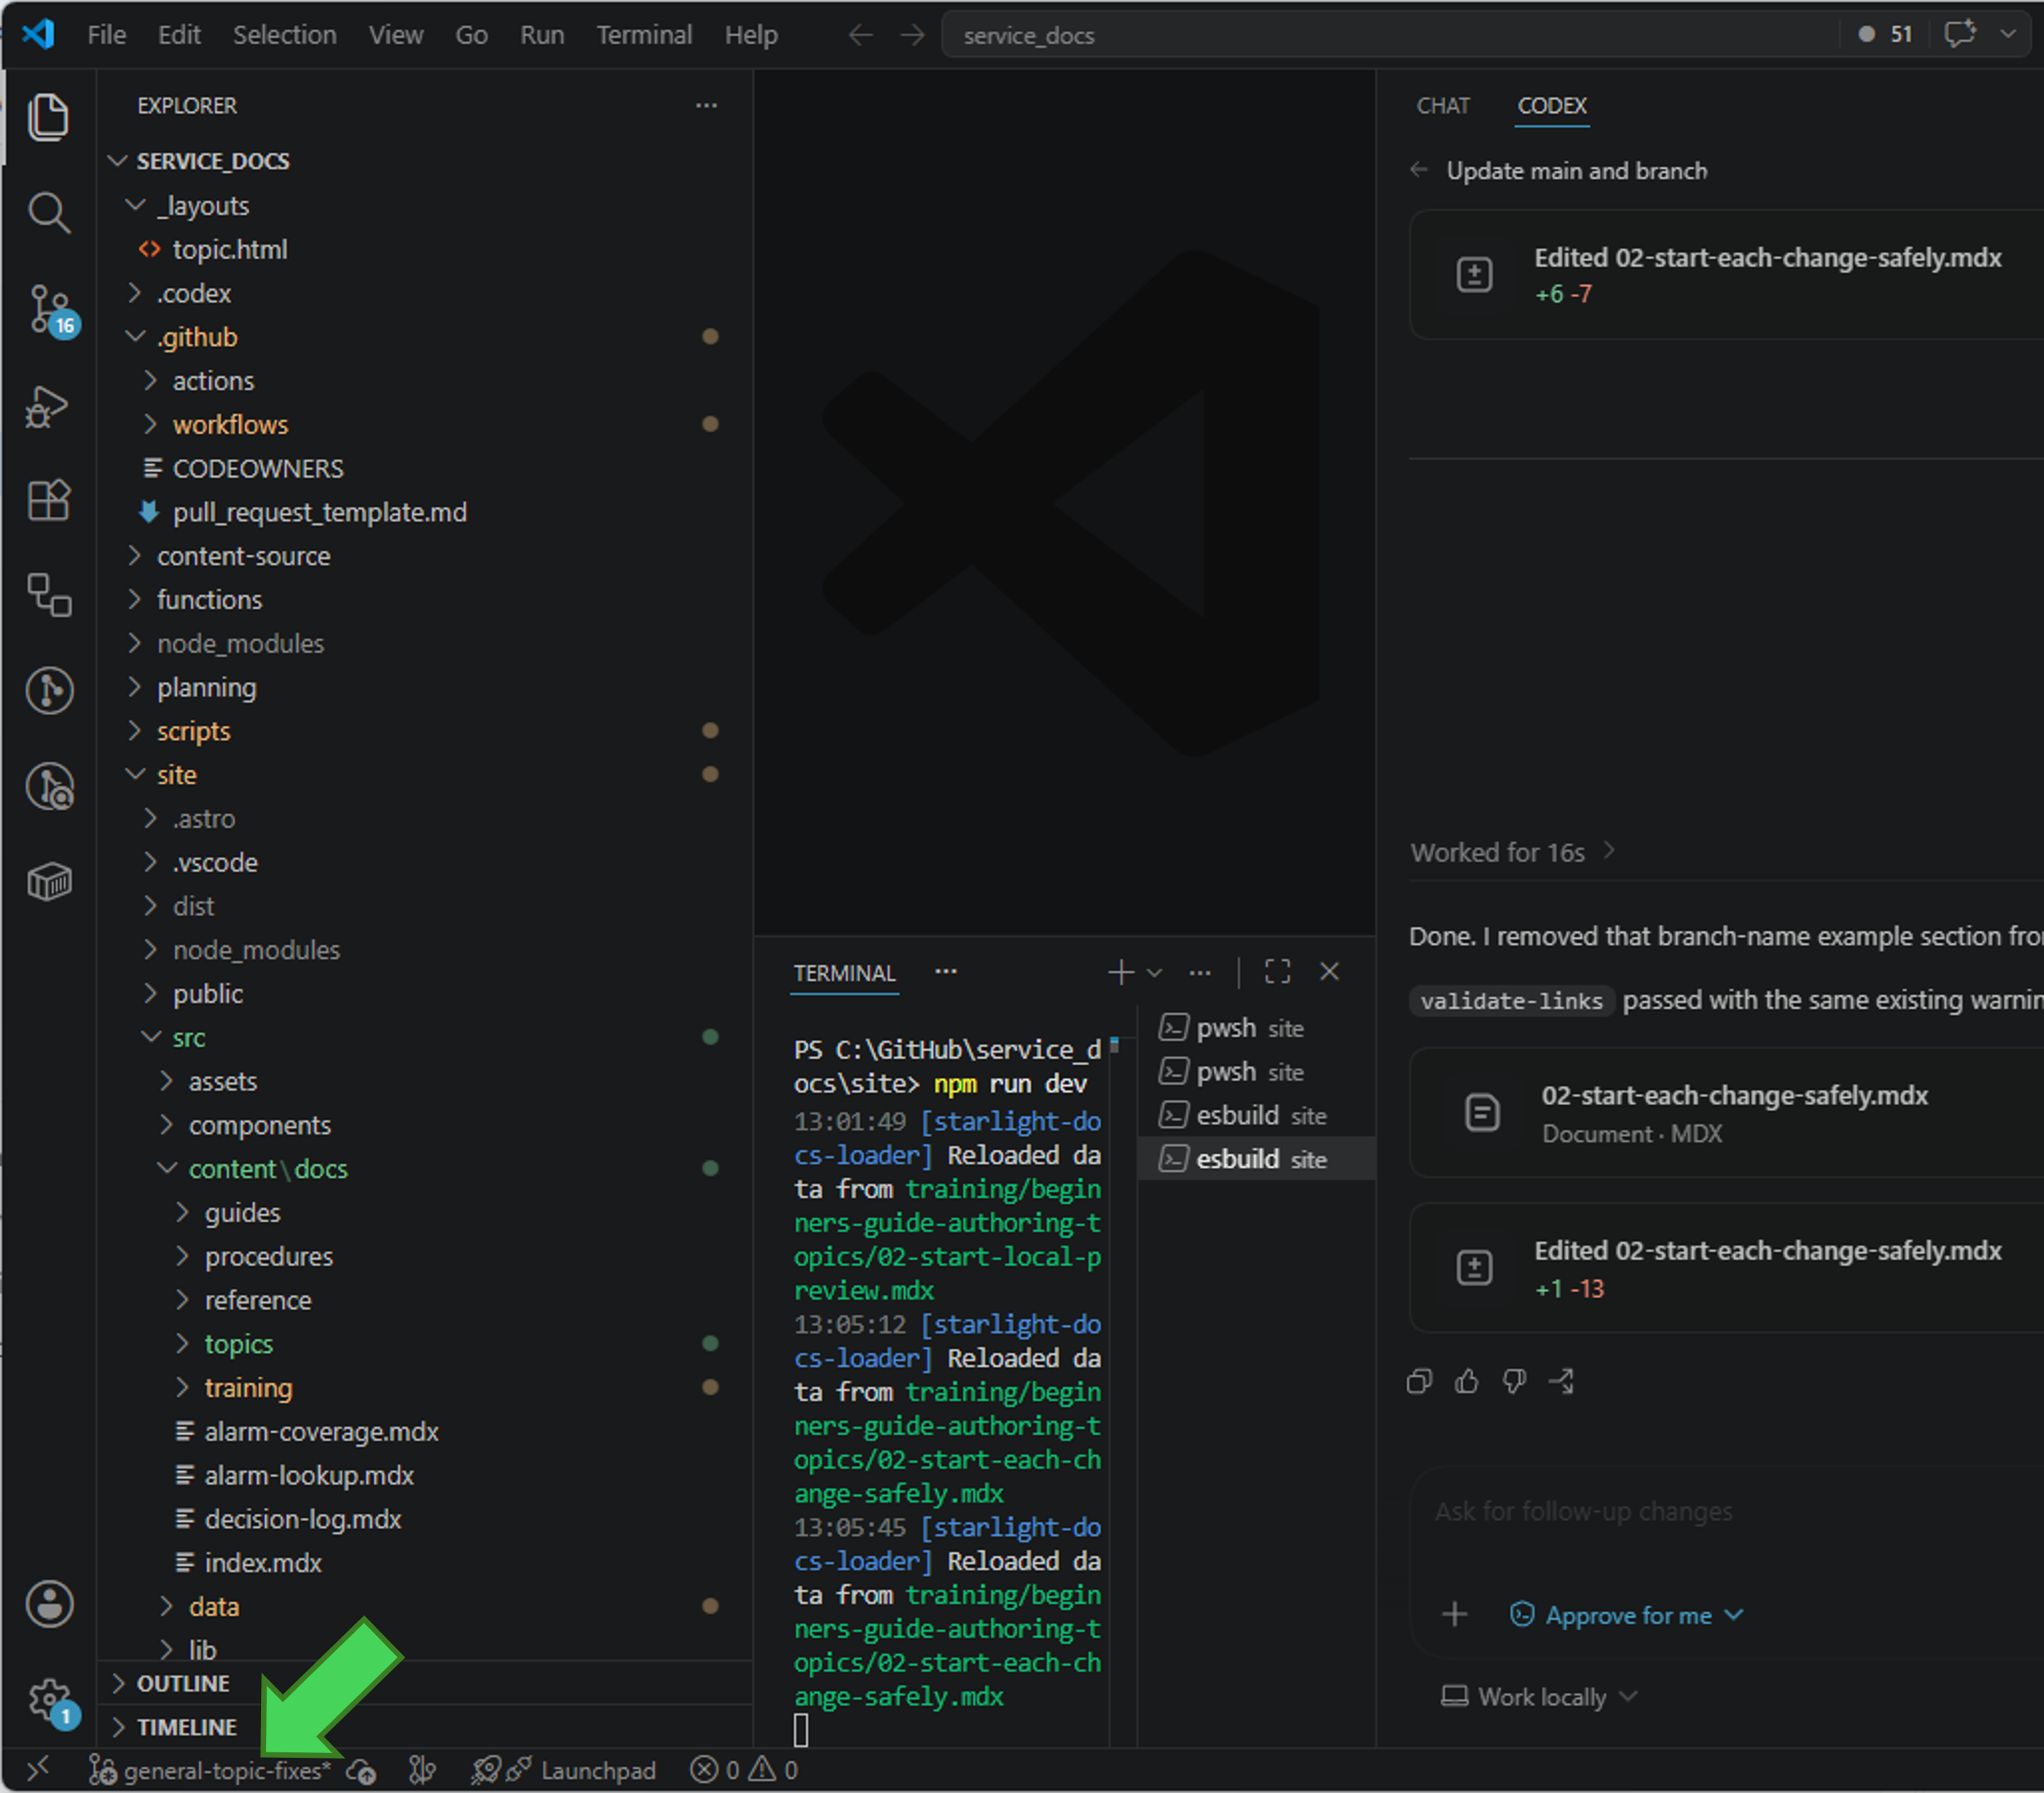Open the Search view icon
This screenshot has width=2044, height=1793.
coord(48,212)
